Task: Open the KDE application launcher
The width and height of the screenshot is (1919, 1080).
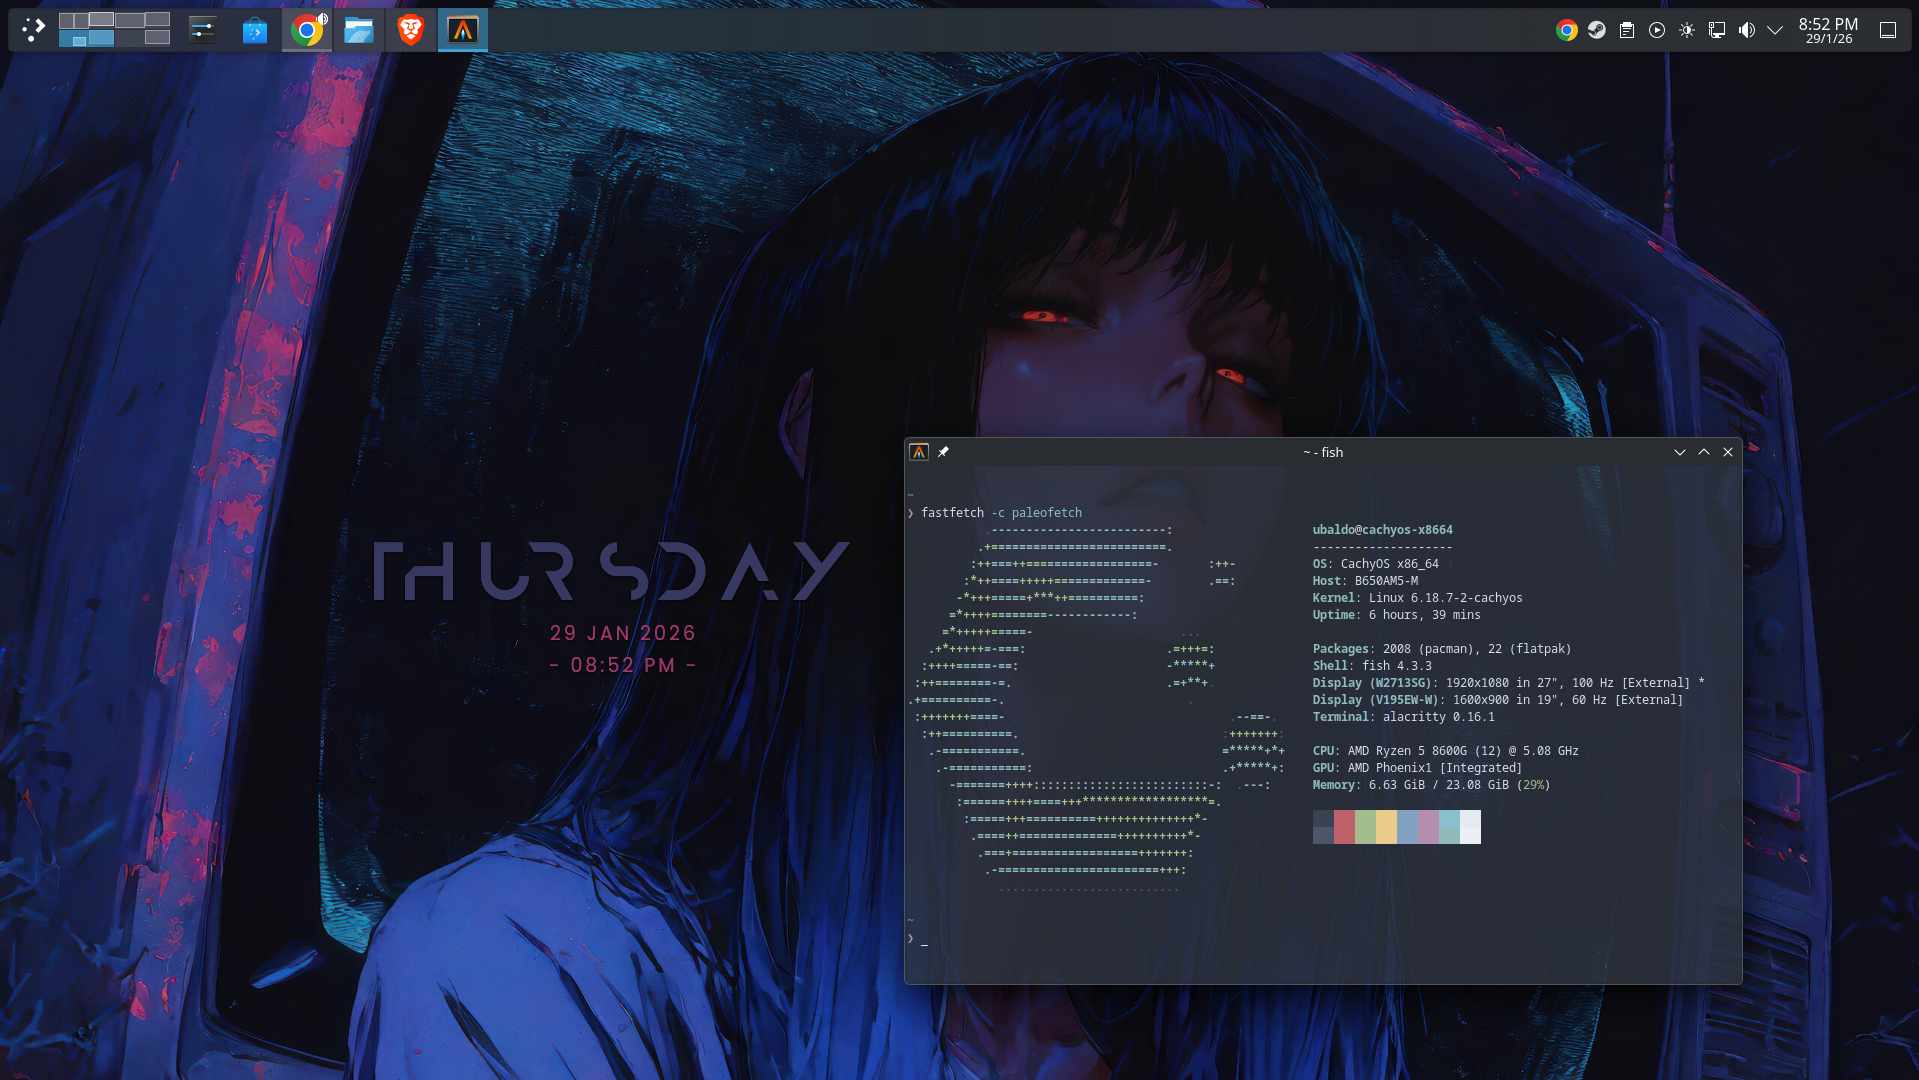Action: [x=33, y=30]
